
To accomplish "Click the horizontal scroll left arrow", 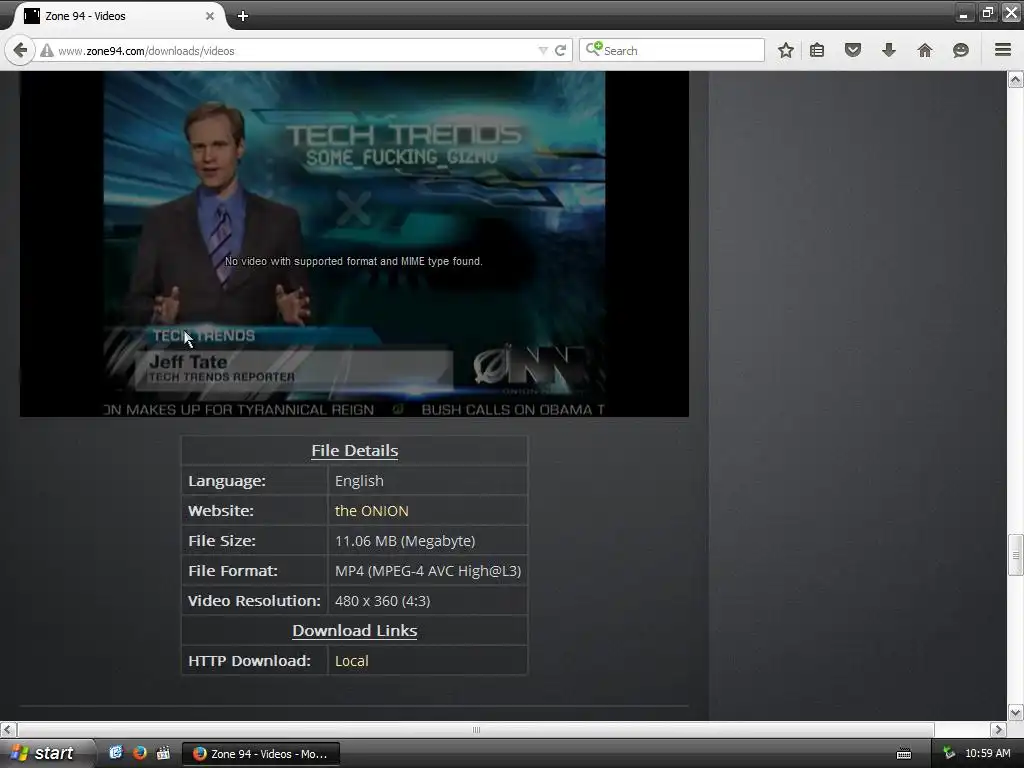I will tap(8, 729).
